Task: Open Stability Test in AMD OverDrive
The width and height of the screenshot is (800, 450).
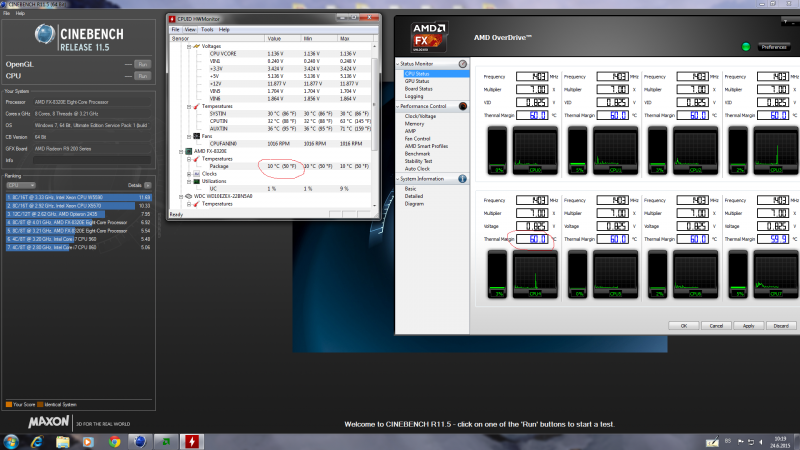Action: [418, 161]
